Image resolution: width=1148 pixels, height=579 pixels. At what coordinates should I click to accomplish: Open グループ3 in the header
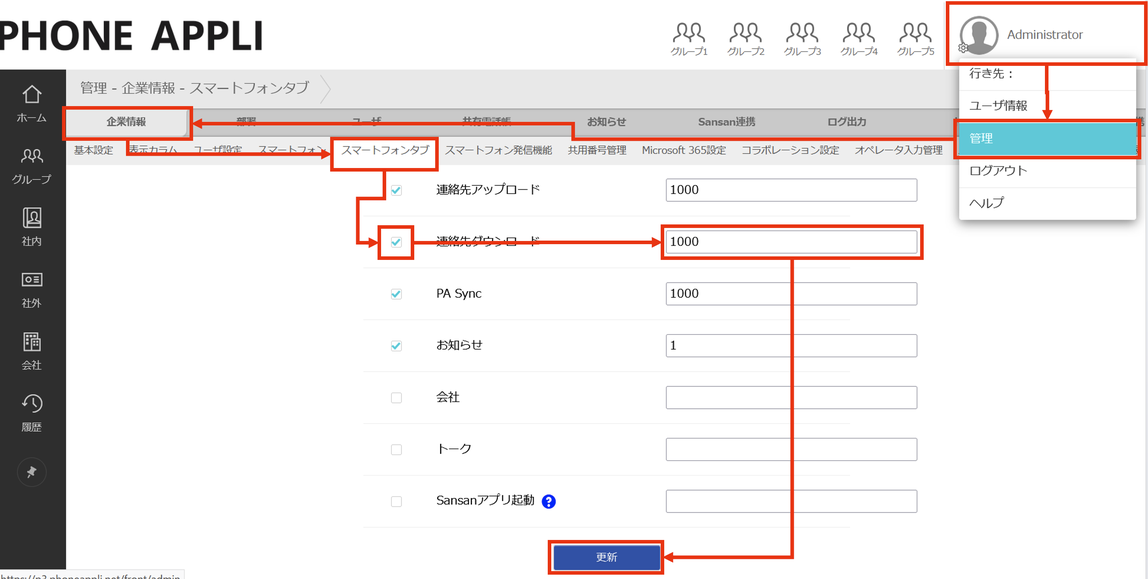tap(802, 39)
